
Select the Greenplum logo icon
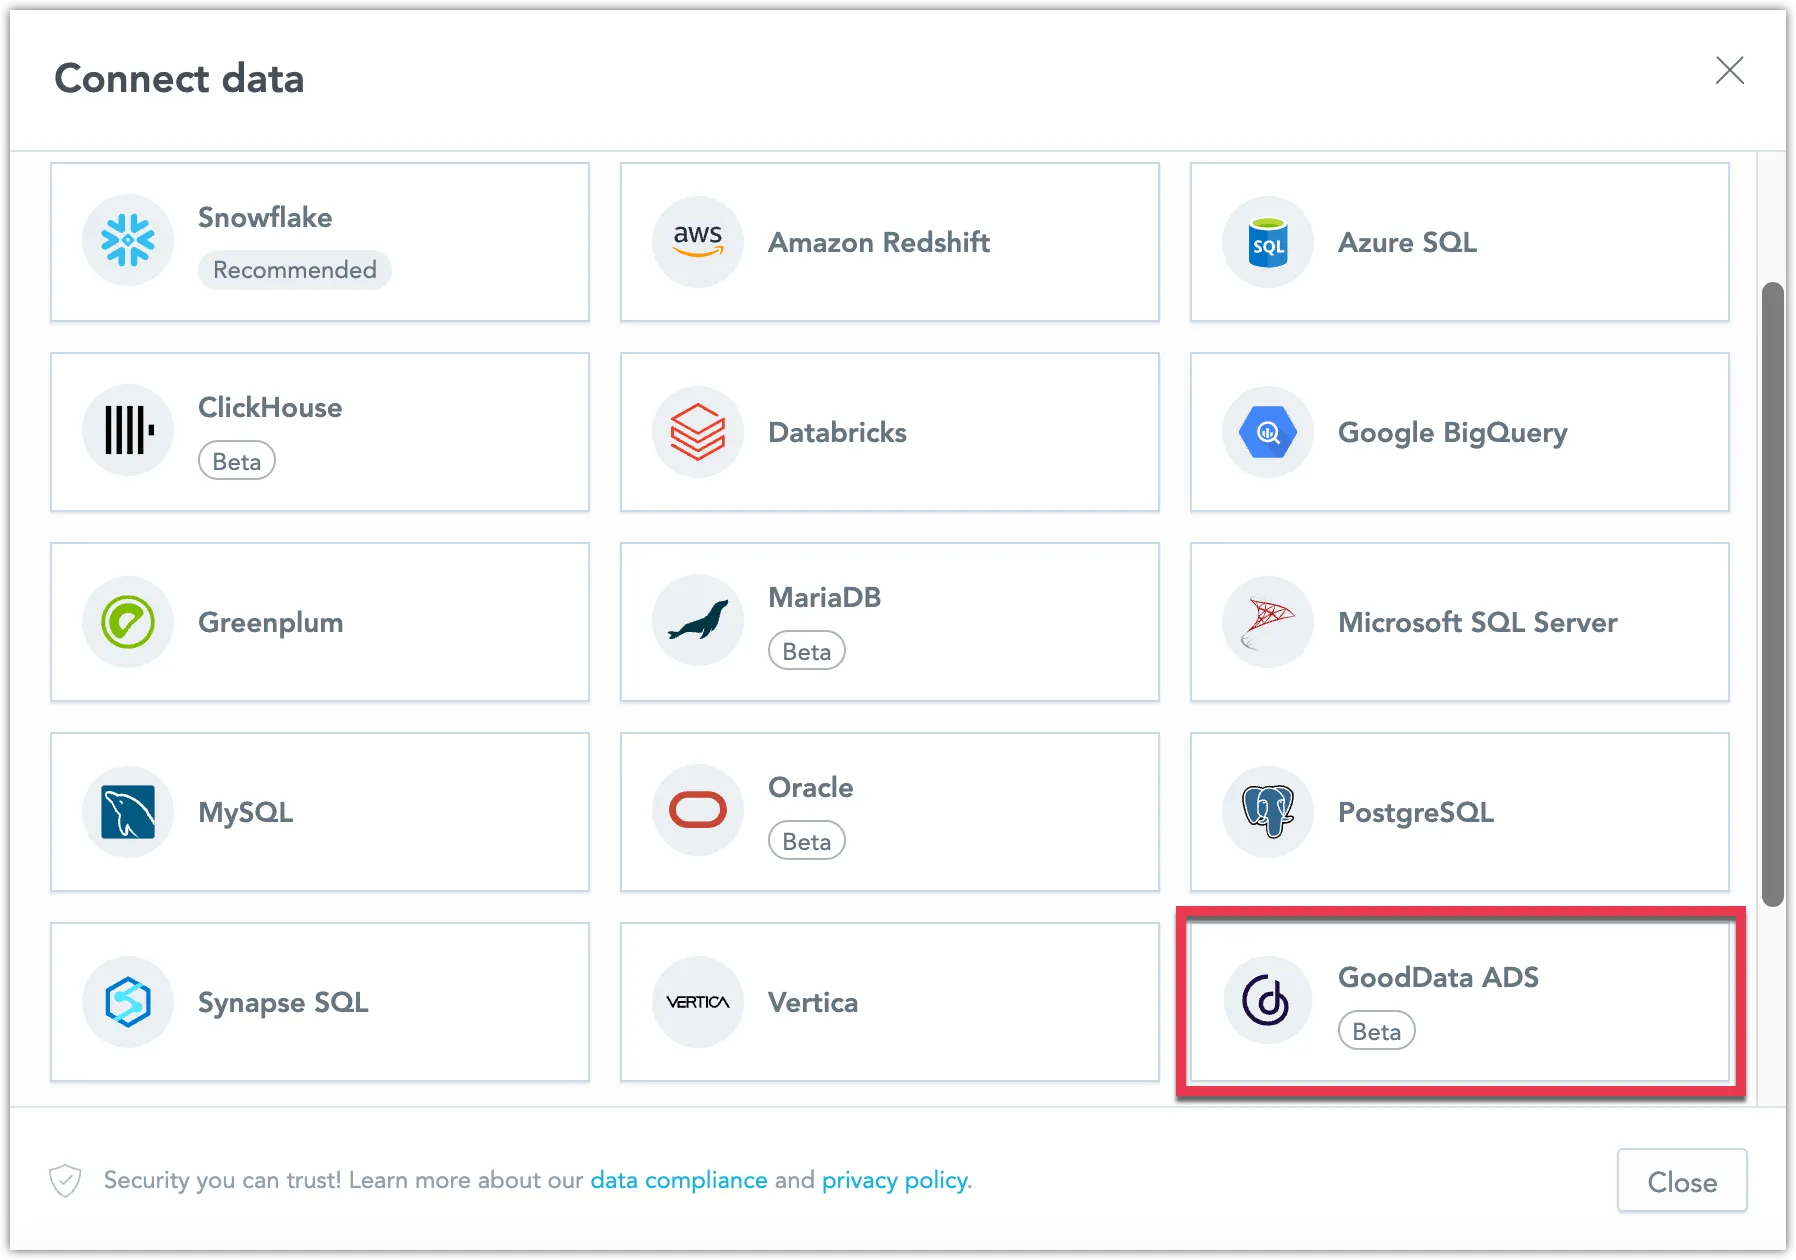pyautogui.click(x=128, y=621)
